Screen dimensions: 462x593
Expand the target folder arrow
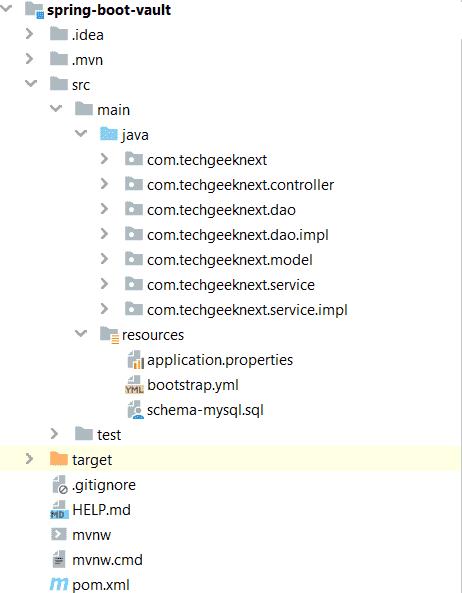29,459
